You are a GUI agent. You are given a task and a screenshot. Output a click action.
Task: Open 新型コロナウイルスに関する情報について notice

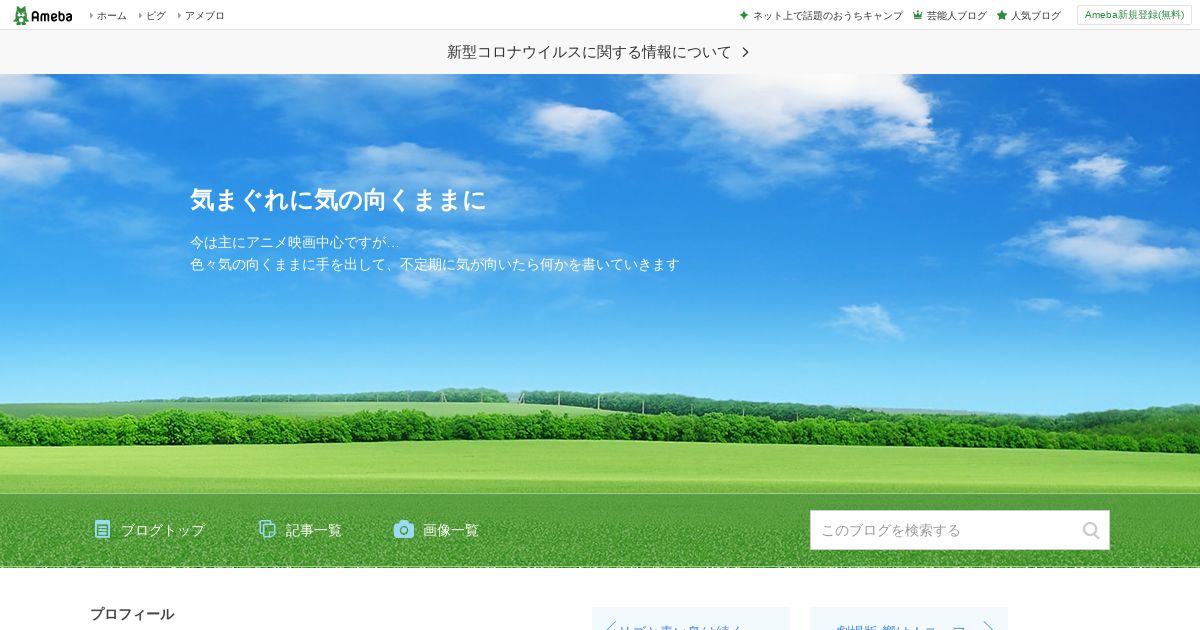point(589,52)
